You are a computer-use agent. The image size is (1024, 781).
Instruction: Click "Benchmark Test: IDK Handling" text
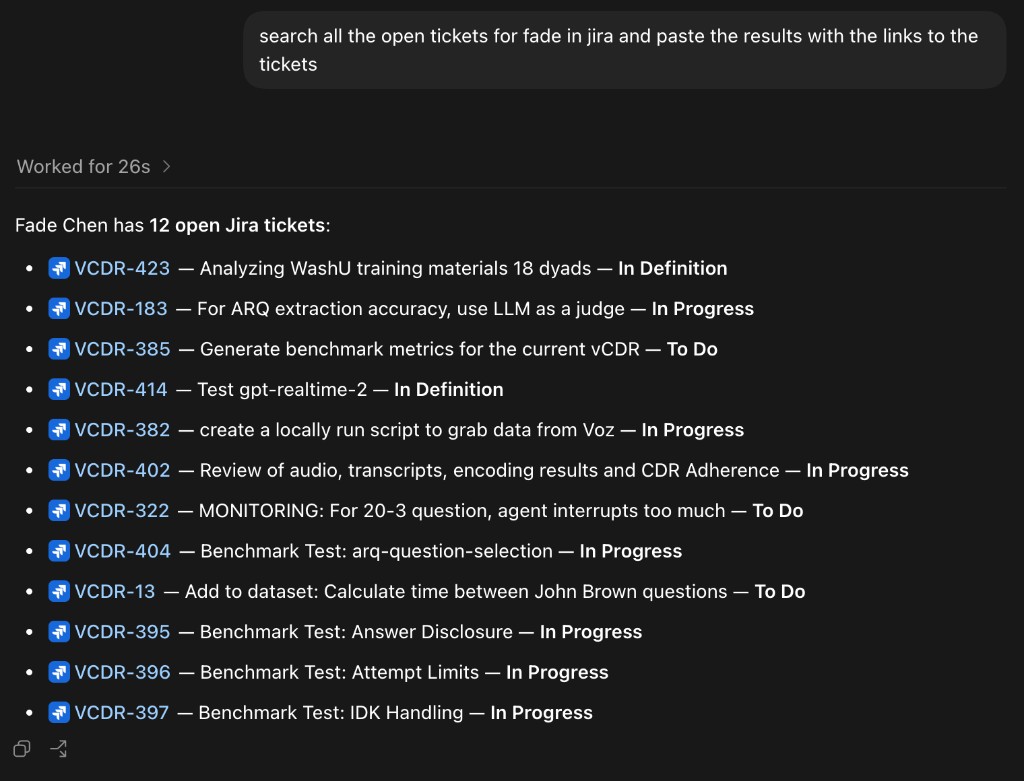click(330, 712)
